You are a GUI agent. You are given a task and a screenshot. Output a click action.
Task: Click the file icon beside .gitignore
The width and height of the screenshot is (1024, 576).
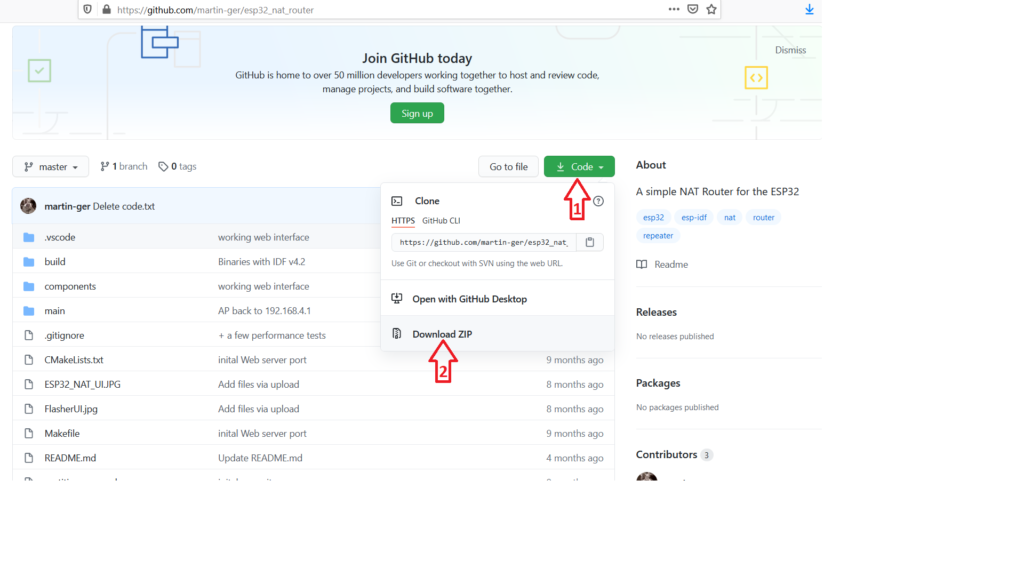click(x=29, y=335)
